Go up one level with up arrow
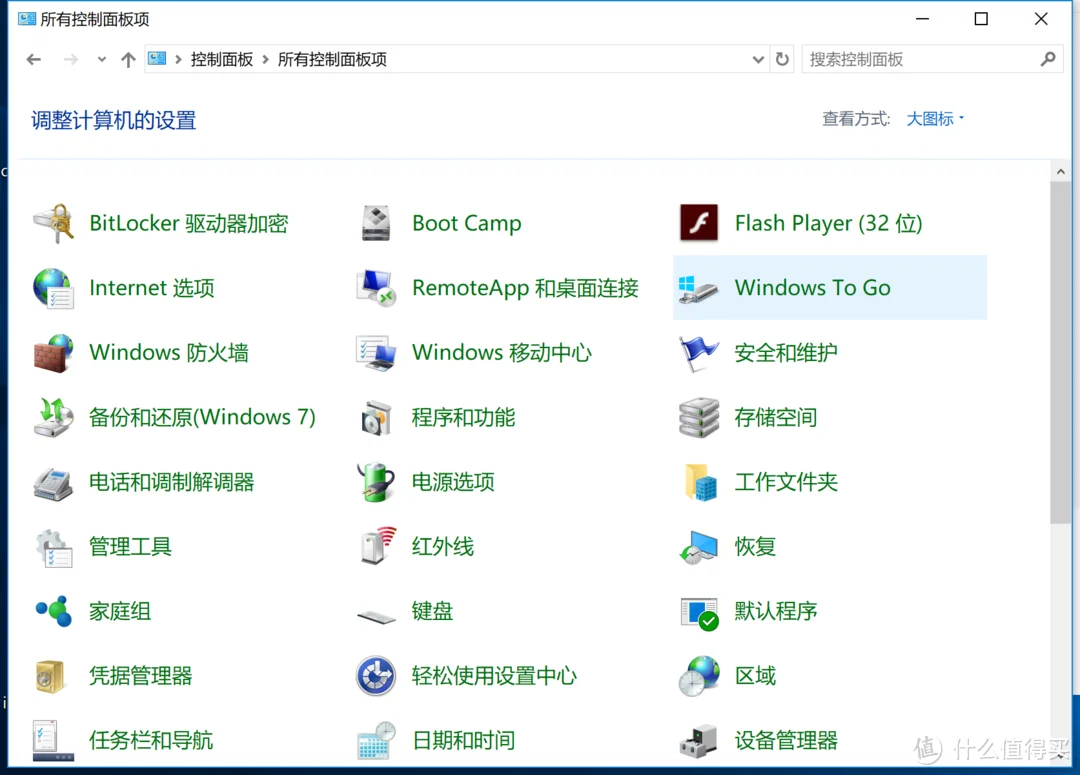Screen dimensions: 1080x775 [x=128, y=59]
